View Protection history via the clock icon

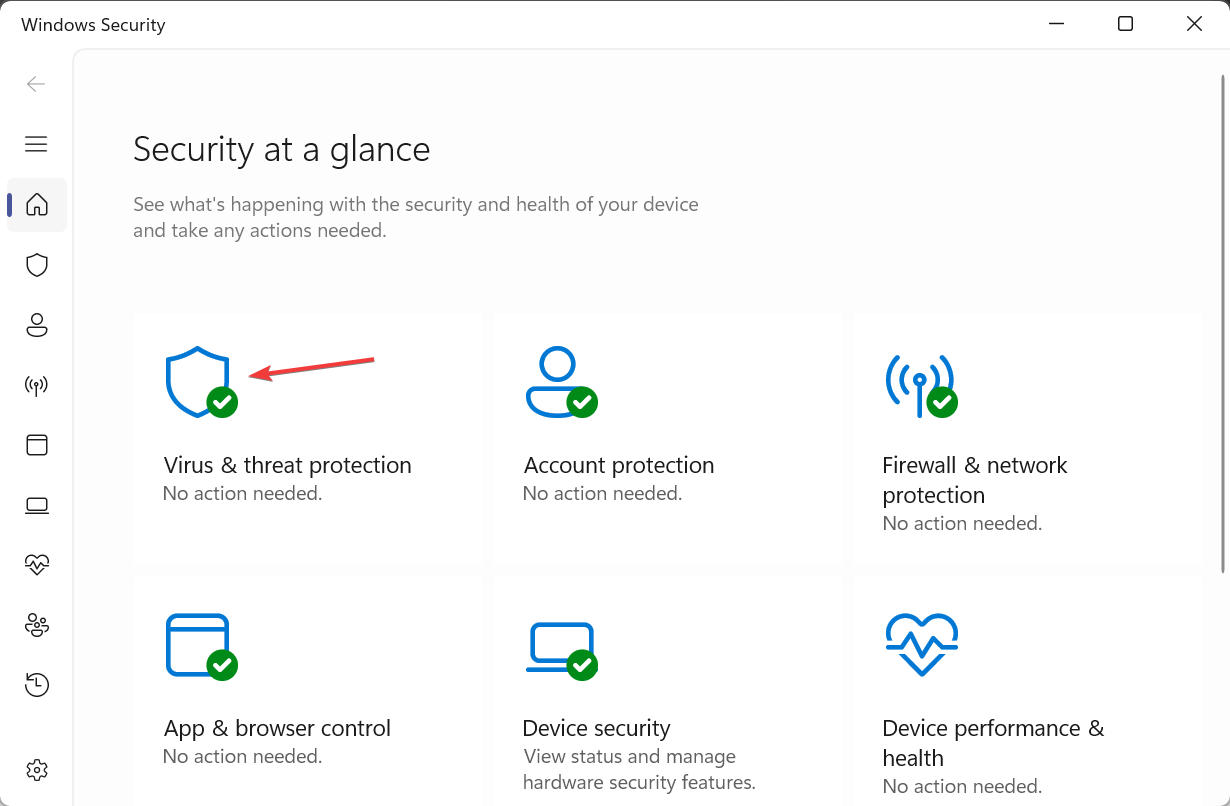click(36, 685)
